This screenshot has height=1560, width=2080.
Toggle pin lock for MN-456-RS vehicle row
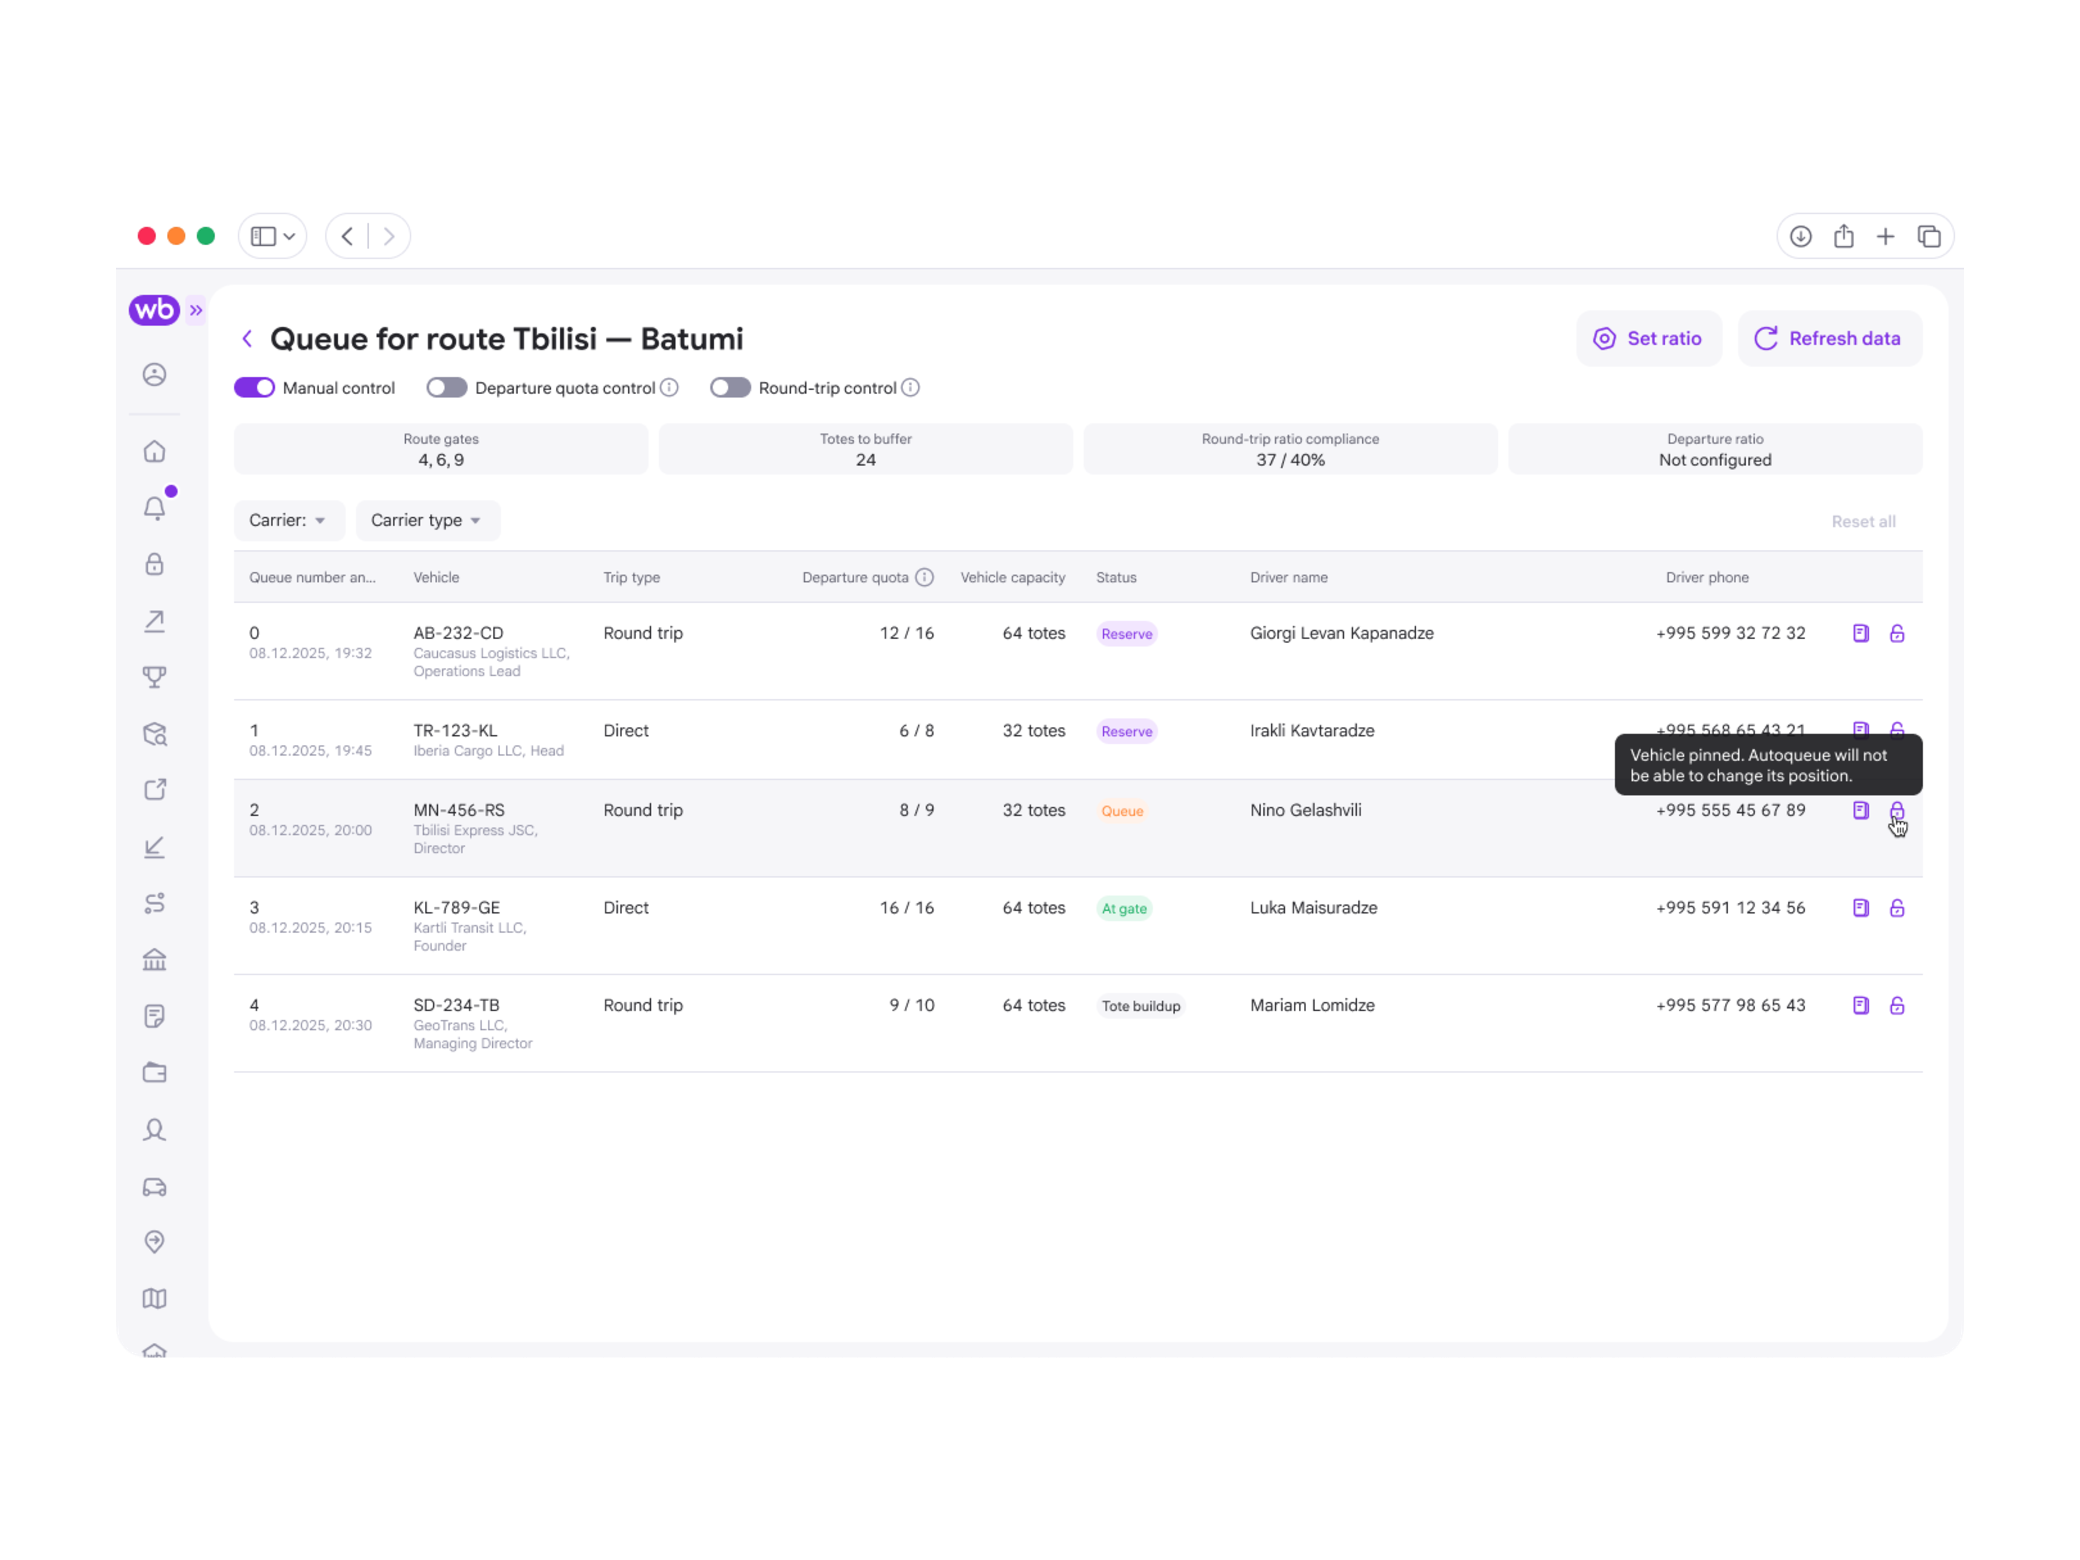pos(1897,811)
